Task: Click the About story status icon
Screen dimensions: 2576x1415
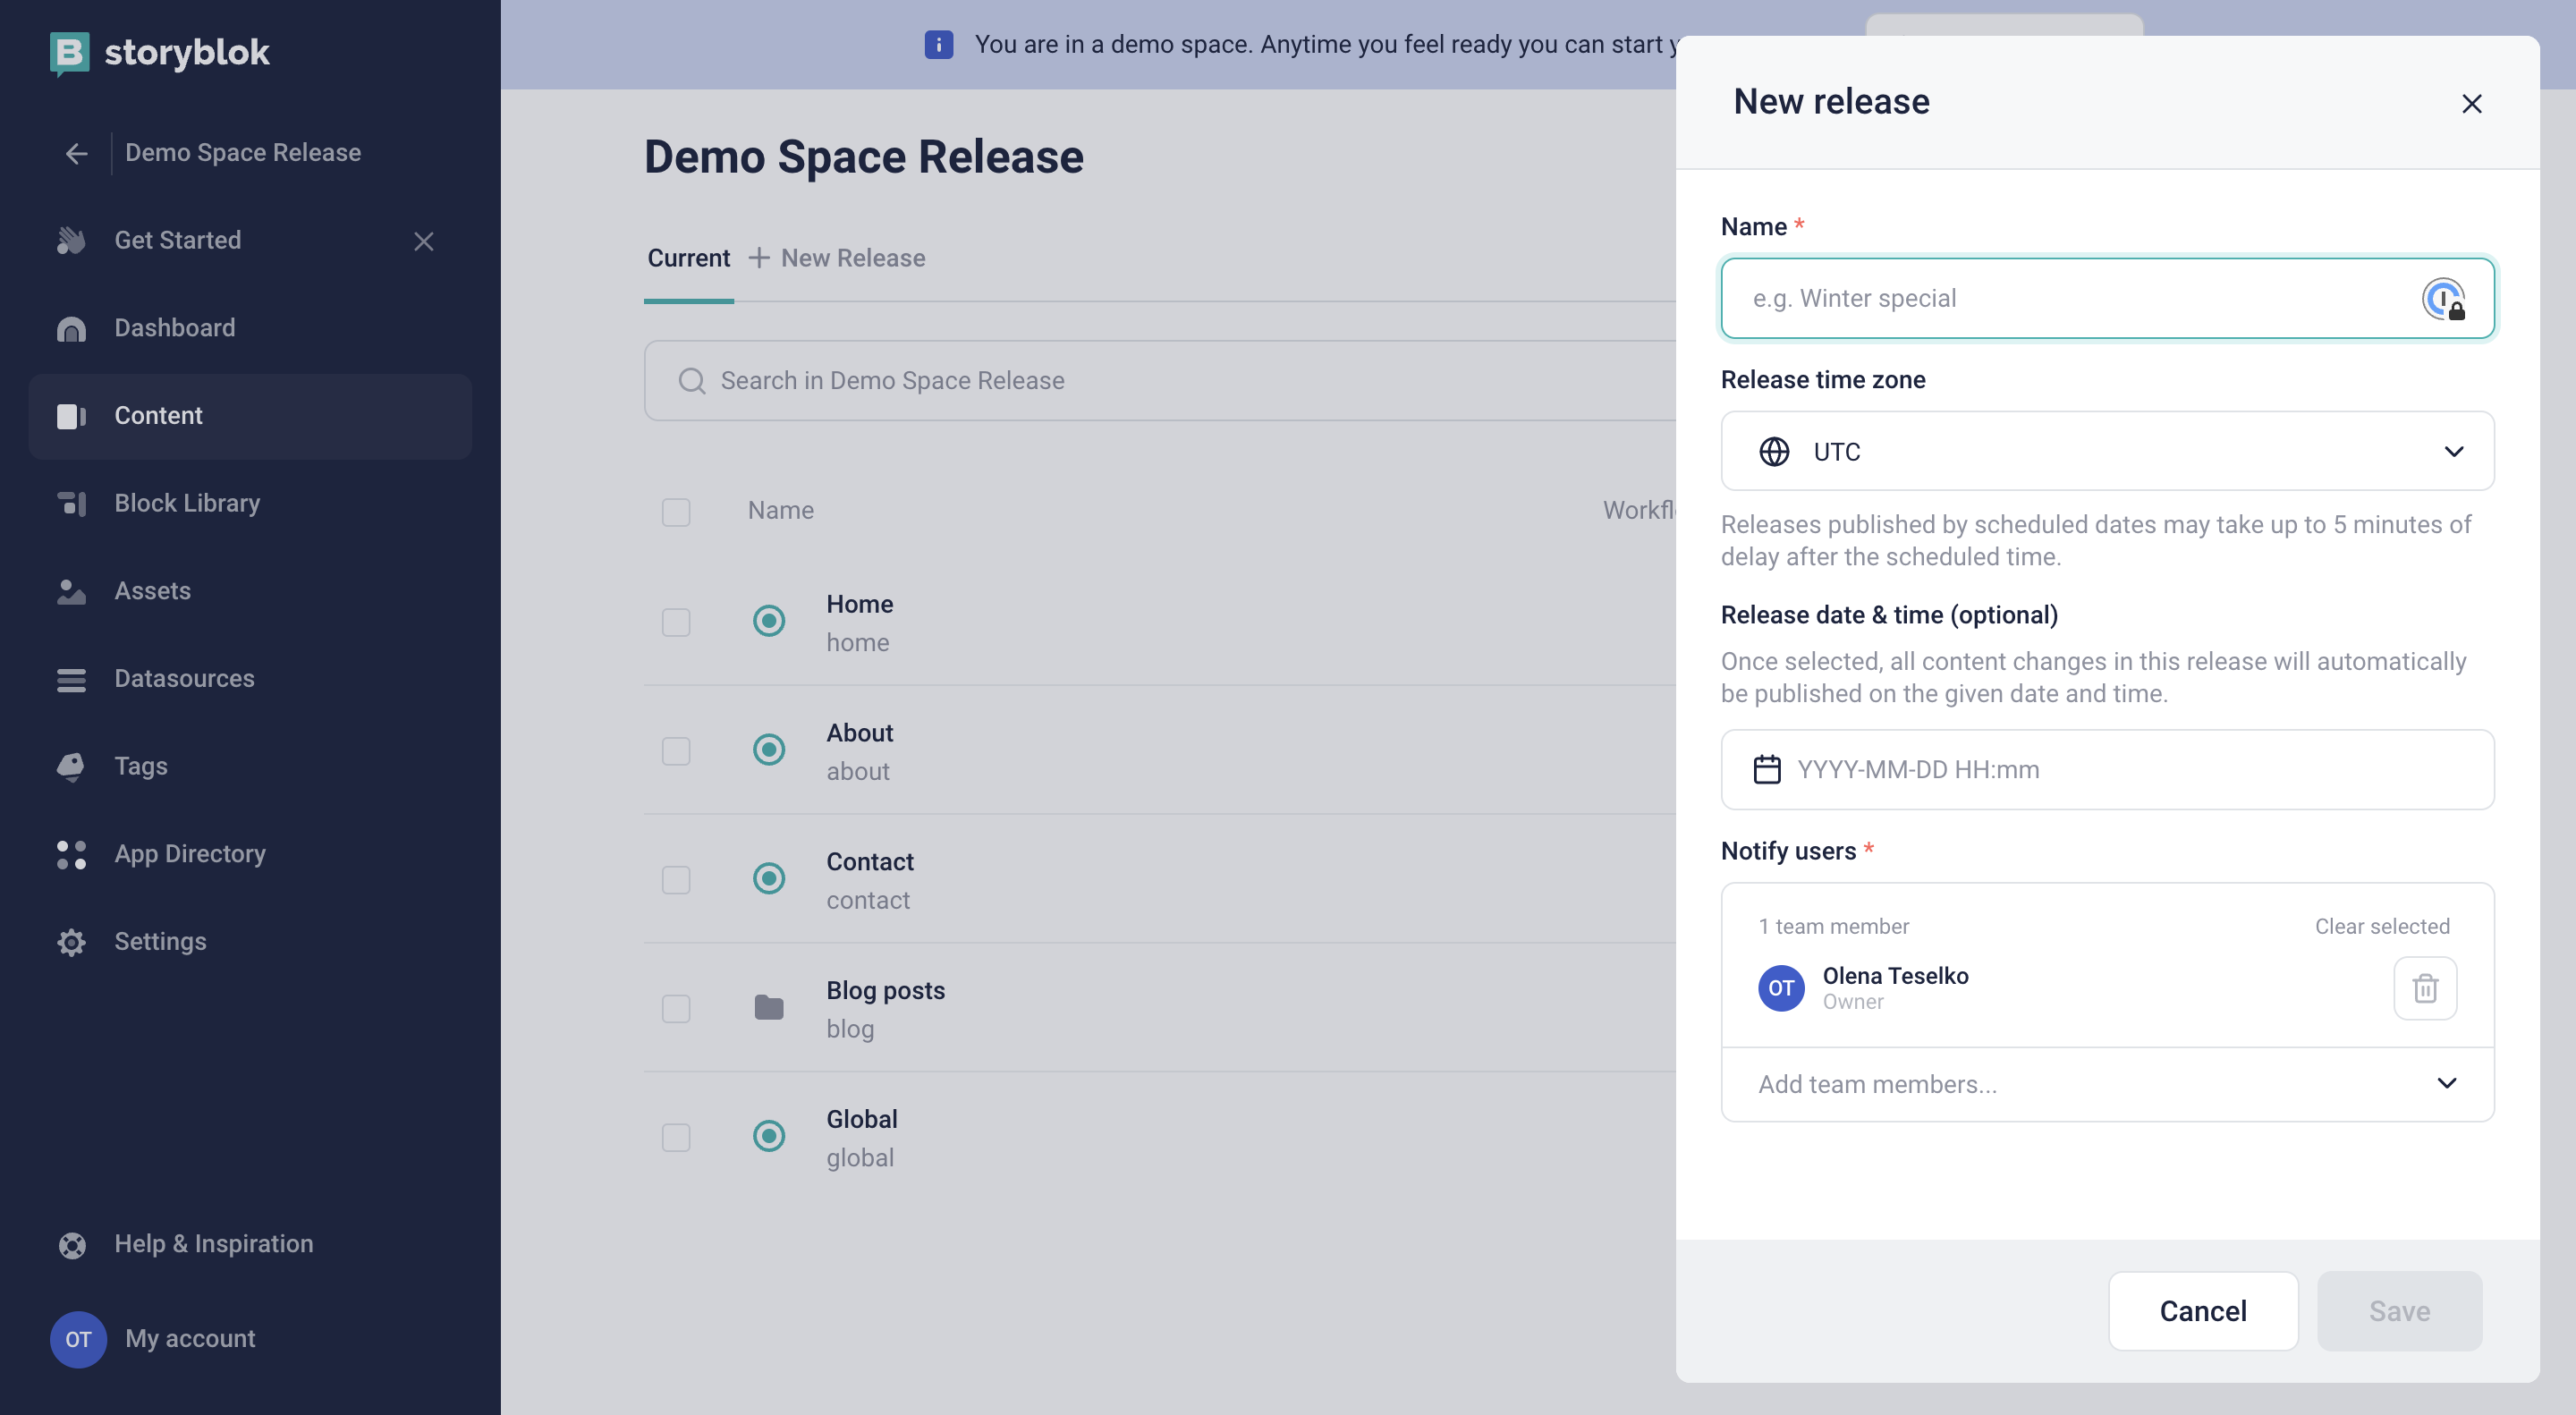Action: pyautogui.click(x=769, y=749)
